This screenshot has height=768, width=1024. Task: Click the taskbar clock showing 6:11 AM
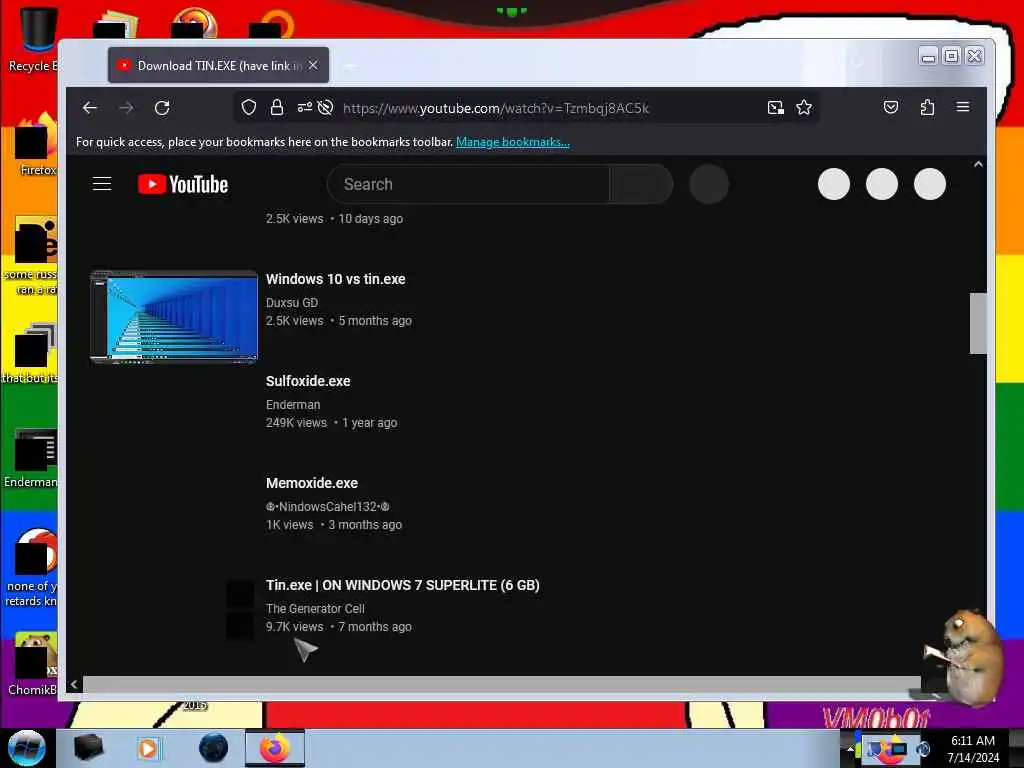pos(973,749)
